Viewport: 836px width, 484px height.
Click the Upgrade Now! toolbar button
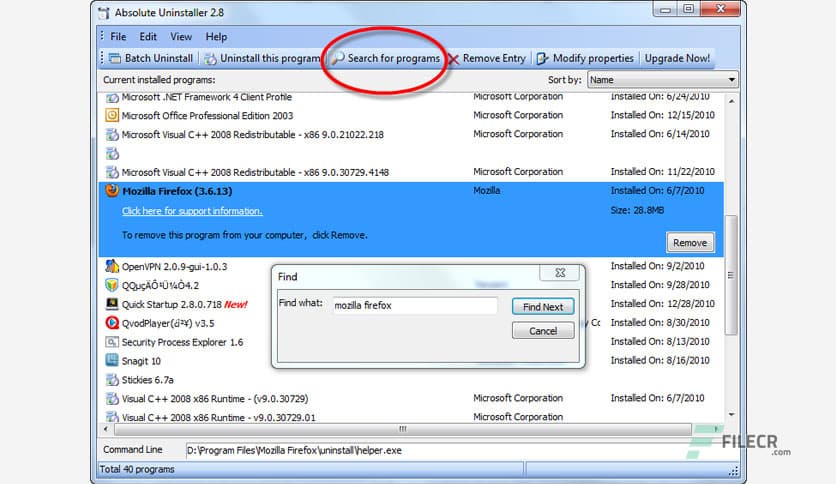click(x=677, y=58)
